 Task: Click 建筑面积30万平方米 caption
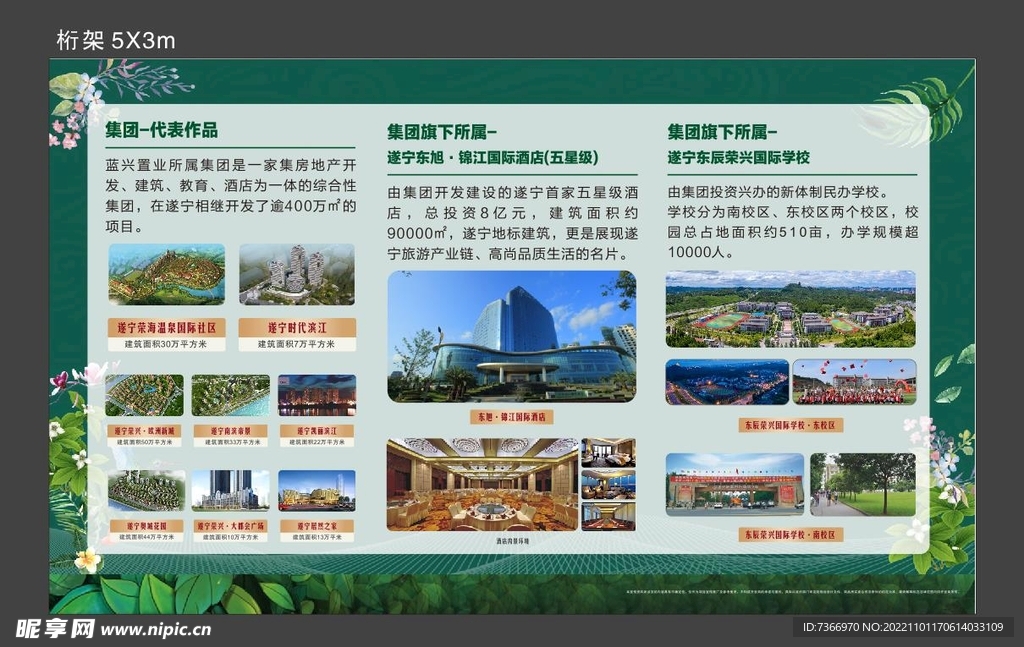click(167, 343)
